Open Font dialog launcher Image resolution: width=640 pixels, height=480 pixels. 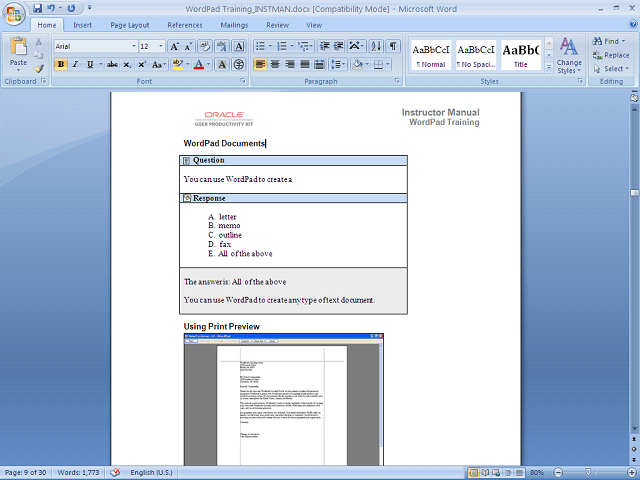pyautogui.click(x=243, y=81)
